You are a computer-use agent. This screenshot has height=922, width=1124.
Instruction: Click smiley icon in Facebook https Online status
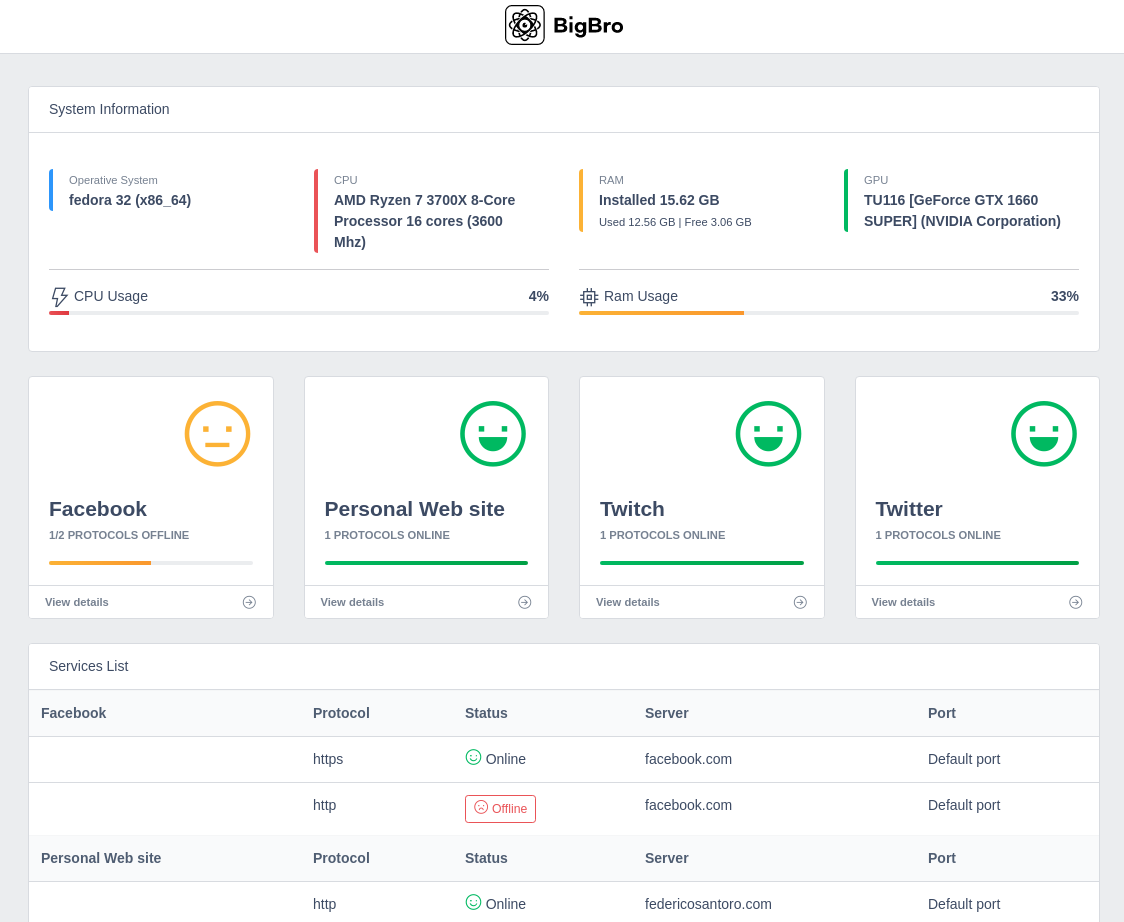point(473,757)
